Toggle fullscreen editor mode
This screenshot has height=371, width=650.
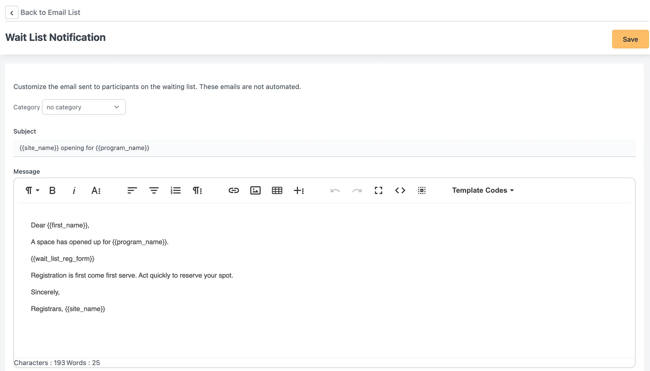tap(378, 190)
